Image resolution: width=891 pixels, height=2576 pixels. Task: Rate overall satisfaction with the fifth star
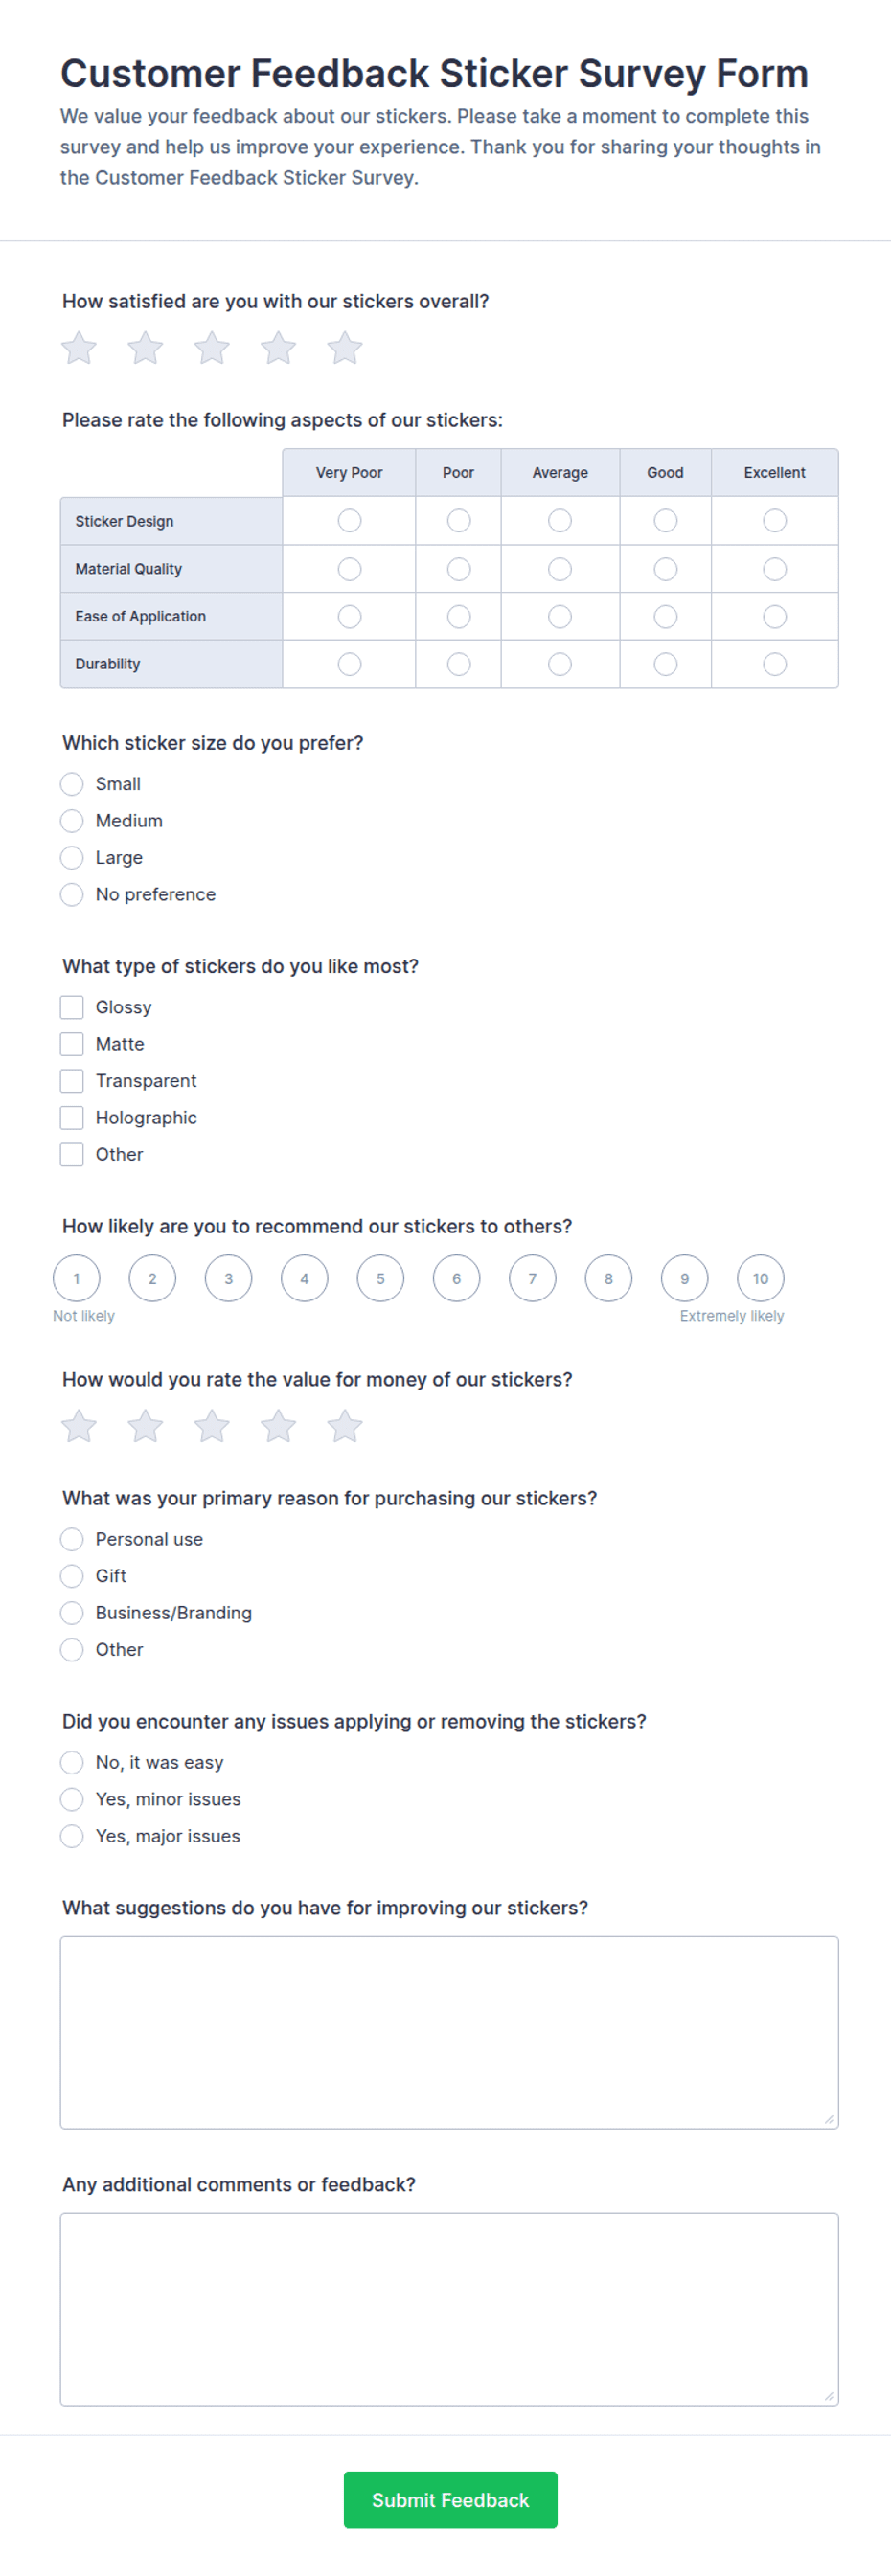point(344,348)
